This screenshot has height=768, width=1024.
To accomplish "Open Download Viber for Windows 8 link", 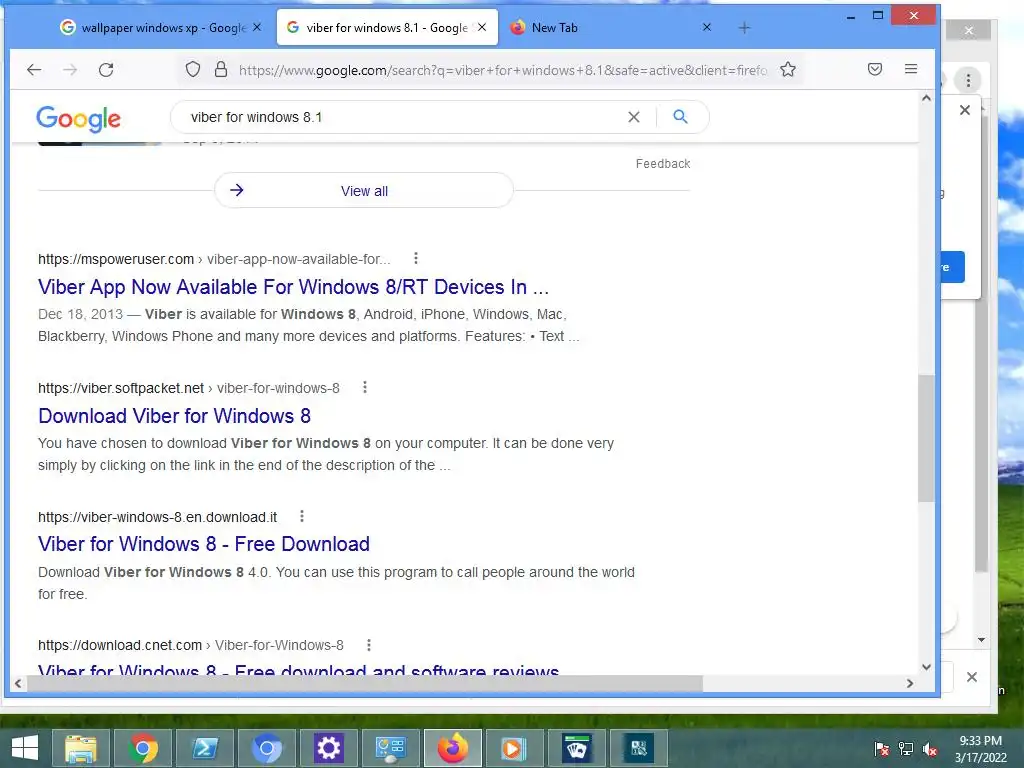I will 174,416.
